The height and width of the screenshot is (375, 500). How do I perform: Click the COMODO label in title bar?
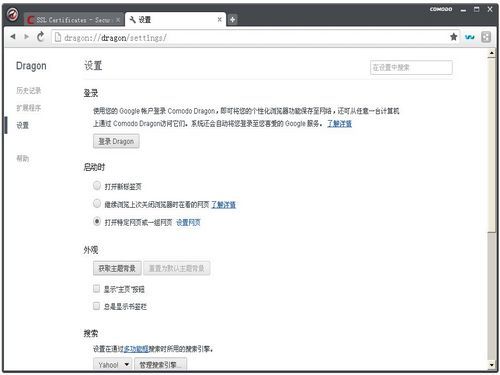[x=441, y=9]
